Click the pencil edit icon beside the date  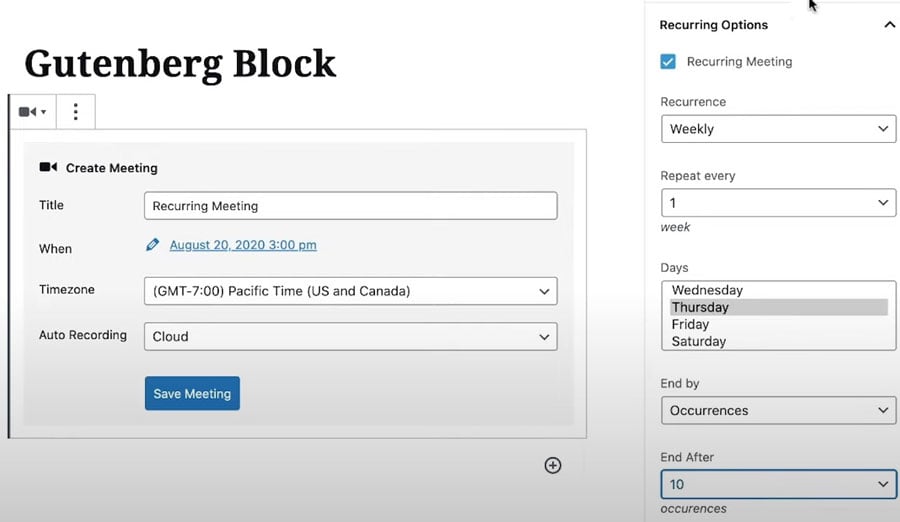pyautogui.click(x=152, y=245)
